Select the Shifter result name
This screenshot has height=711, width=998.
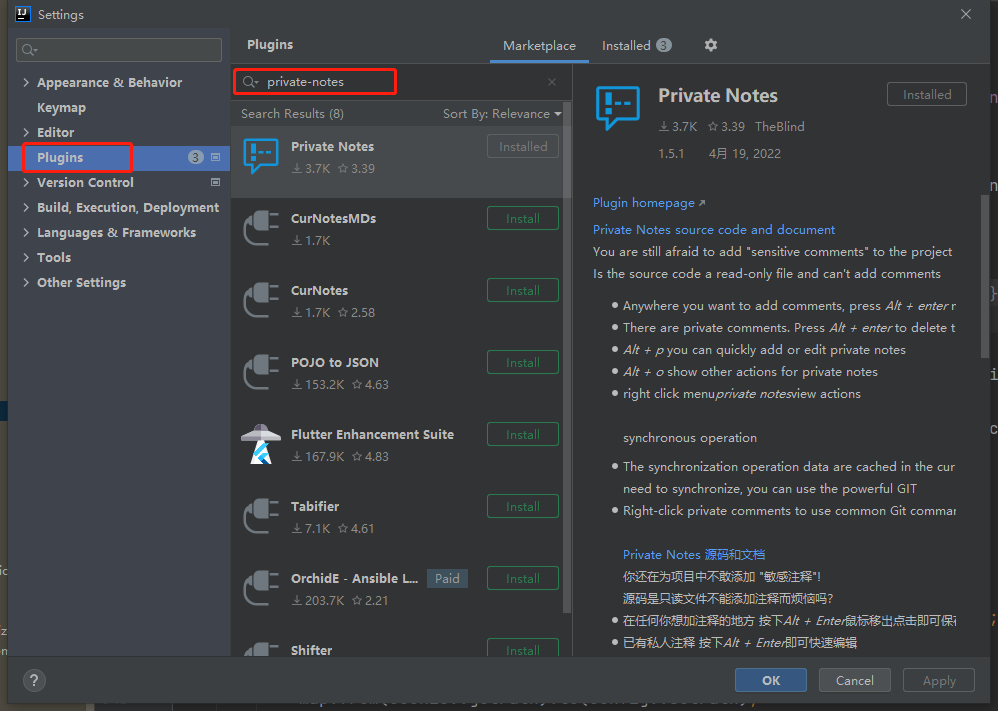coord(311,650)
